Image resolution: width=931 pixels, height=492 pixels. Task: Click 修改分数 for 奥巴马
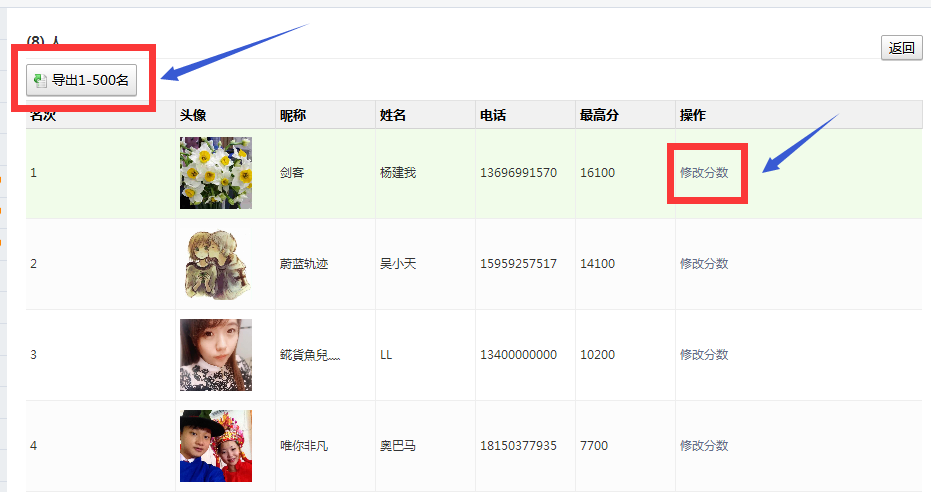coord(704,446)
